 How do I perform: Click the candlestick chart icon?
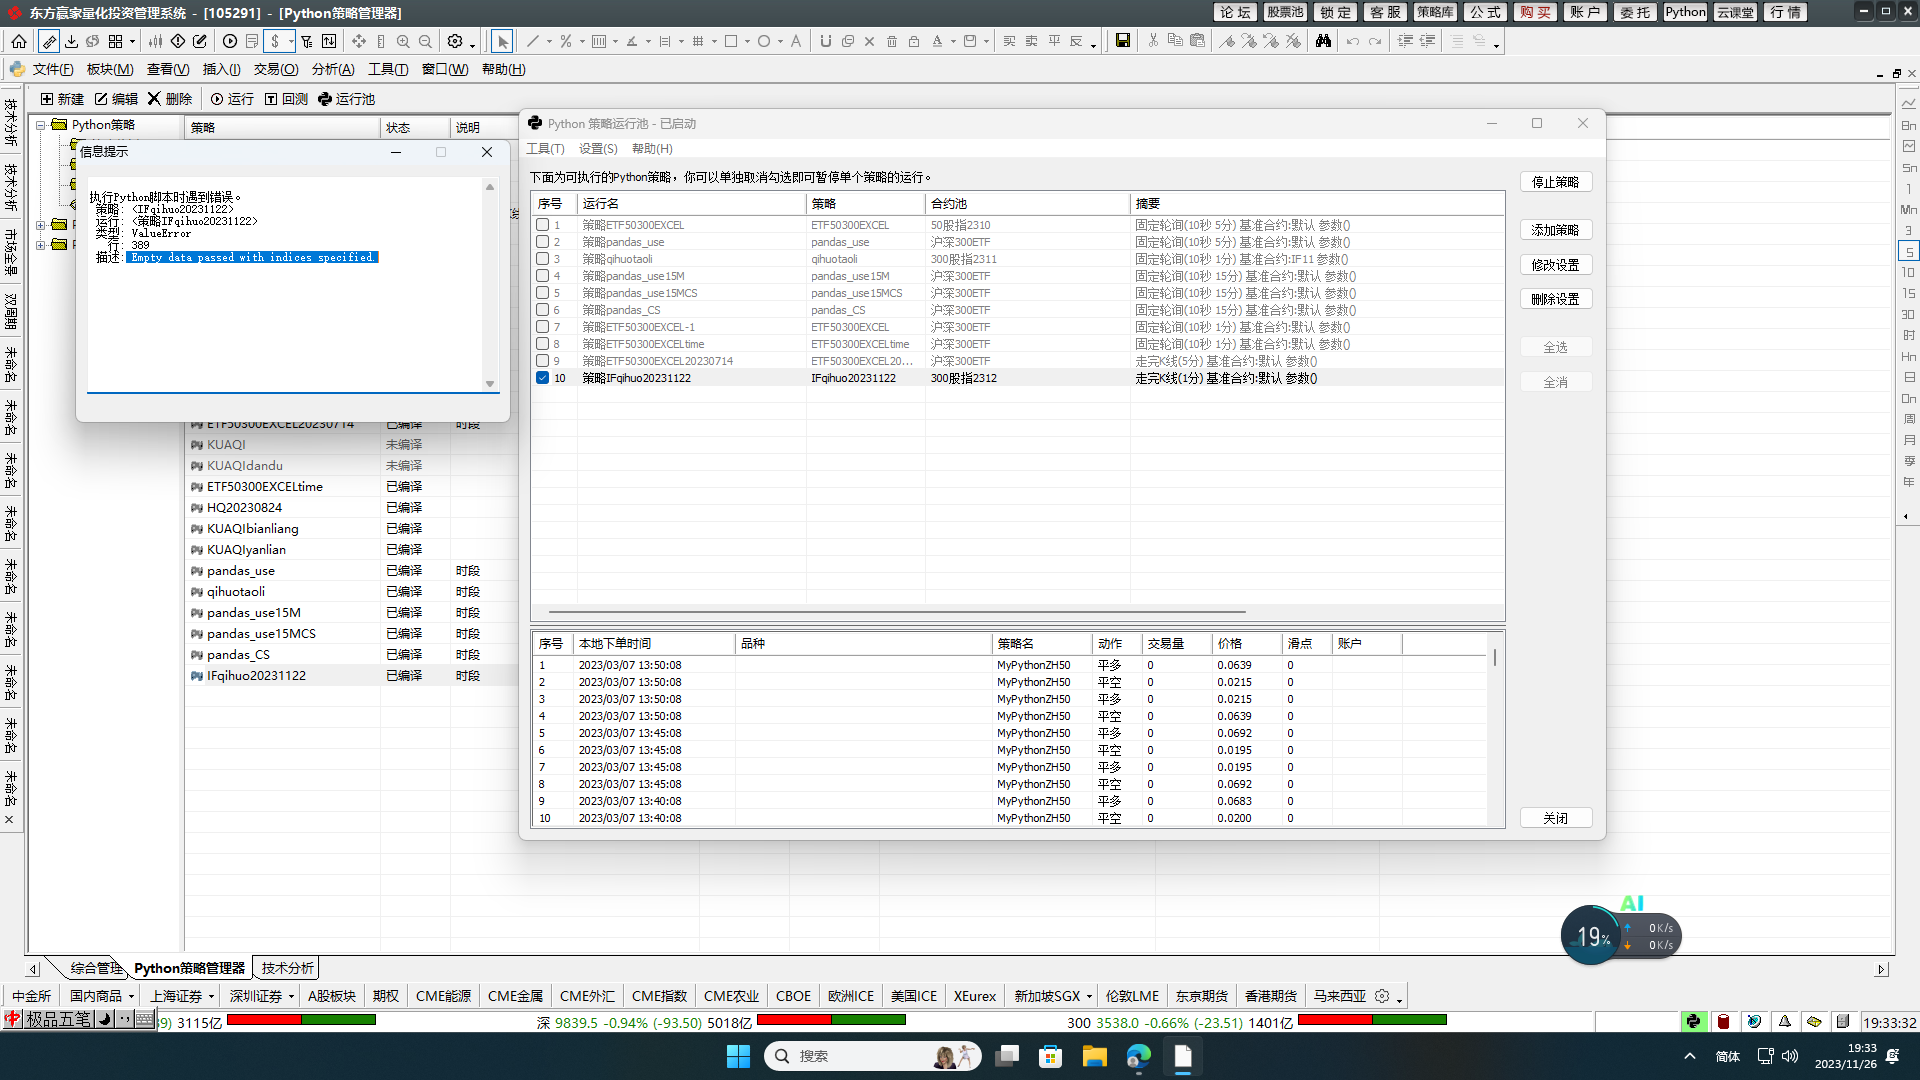[x=155, y=41]
